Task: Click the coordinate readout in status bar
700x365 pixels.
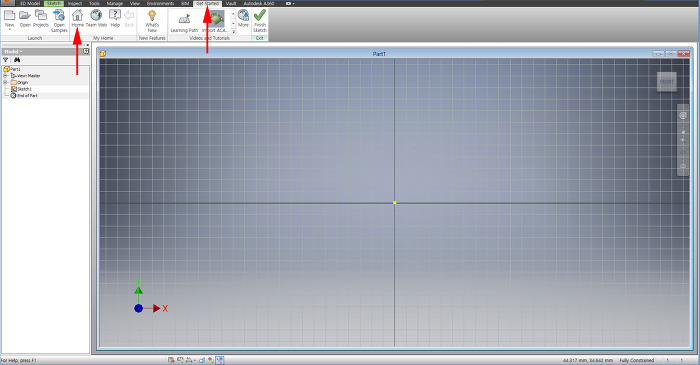Action: pos(588,360)
